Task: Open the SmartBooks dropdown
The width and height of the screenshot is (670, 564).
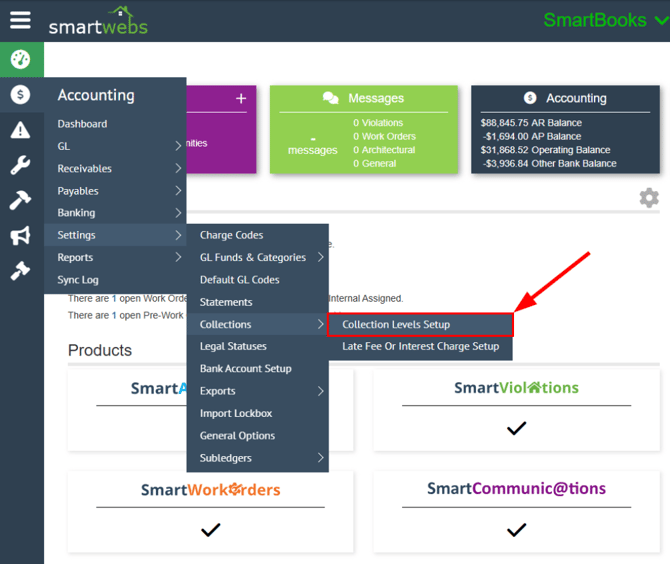Action: (606, 20)
